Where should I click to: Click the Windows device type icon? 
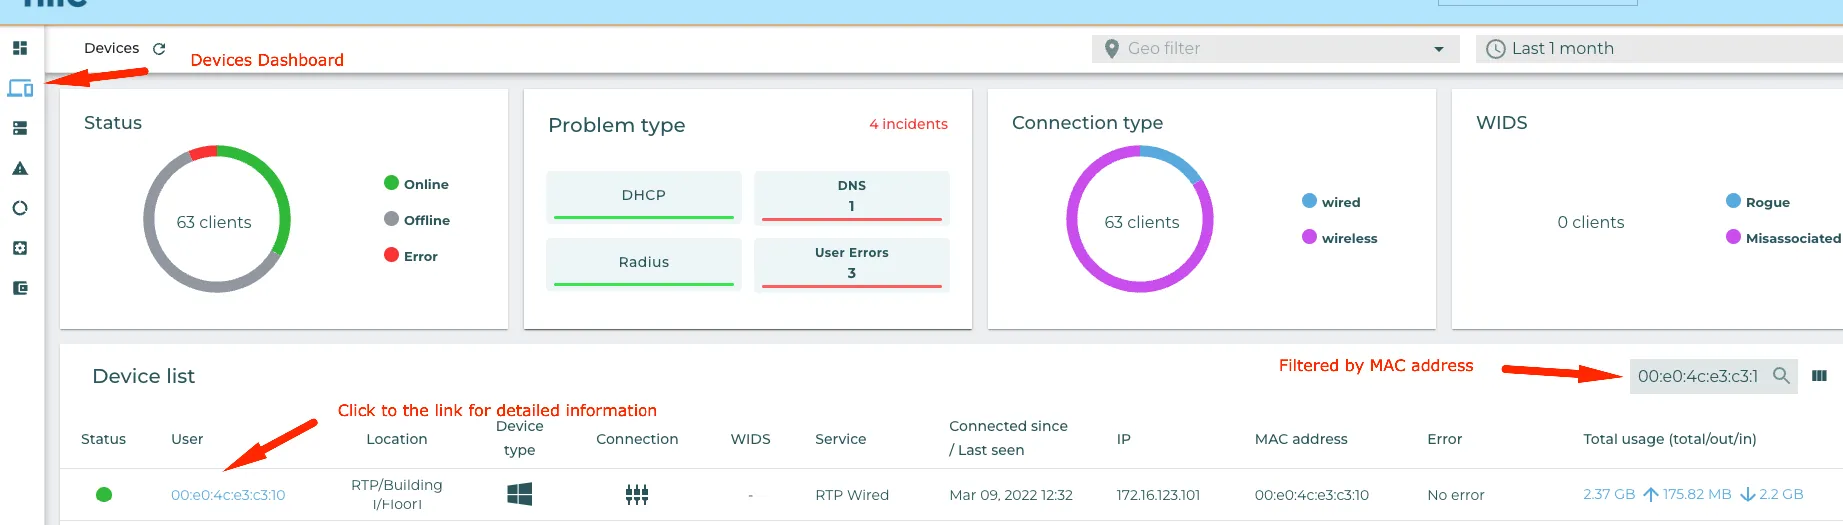(x=520, y=494)
